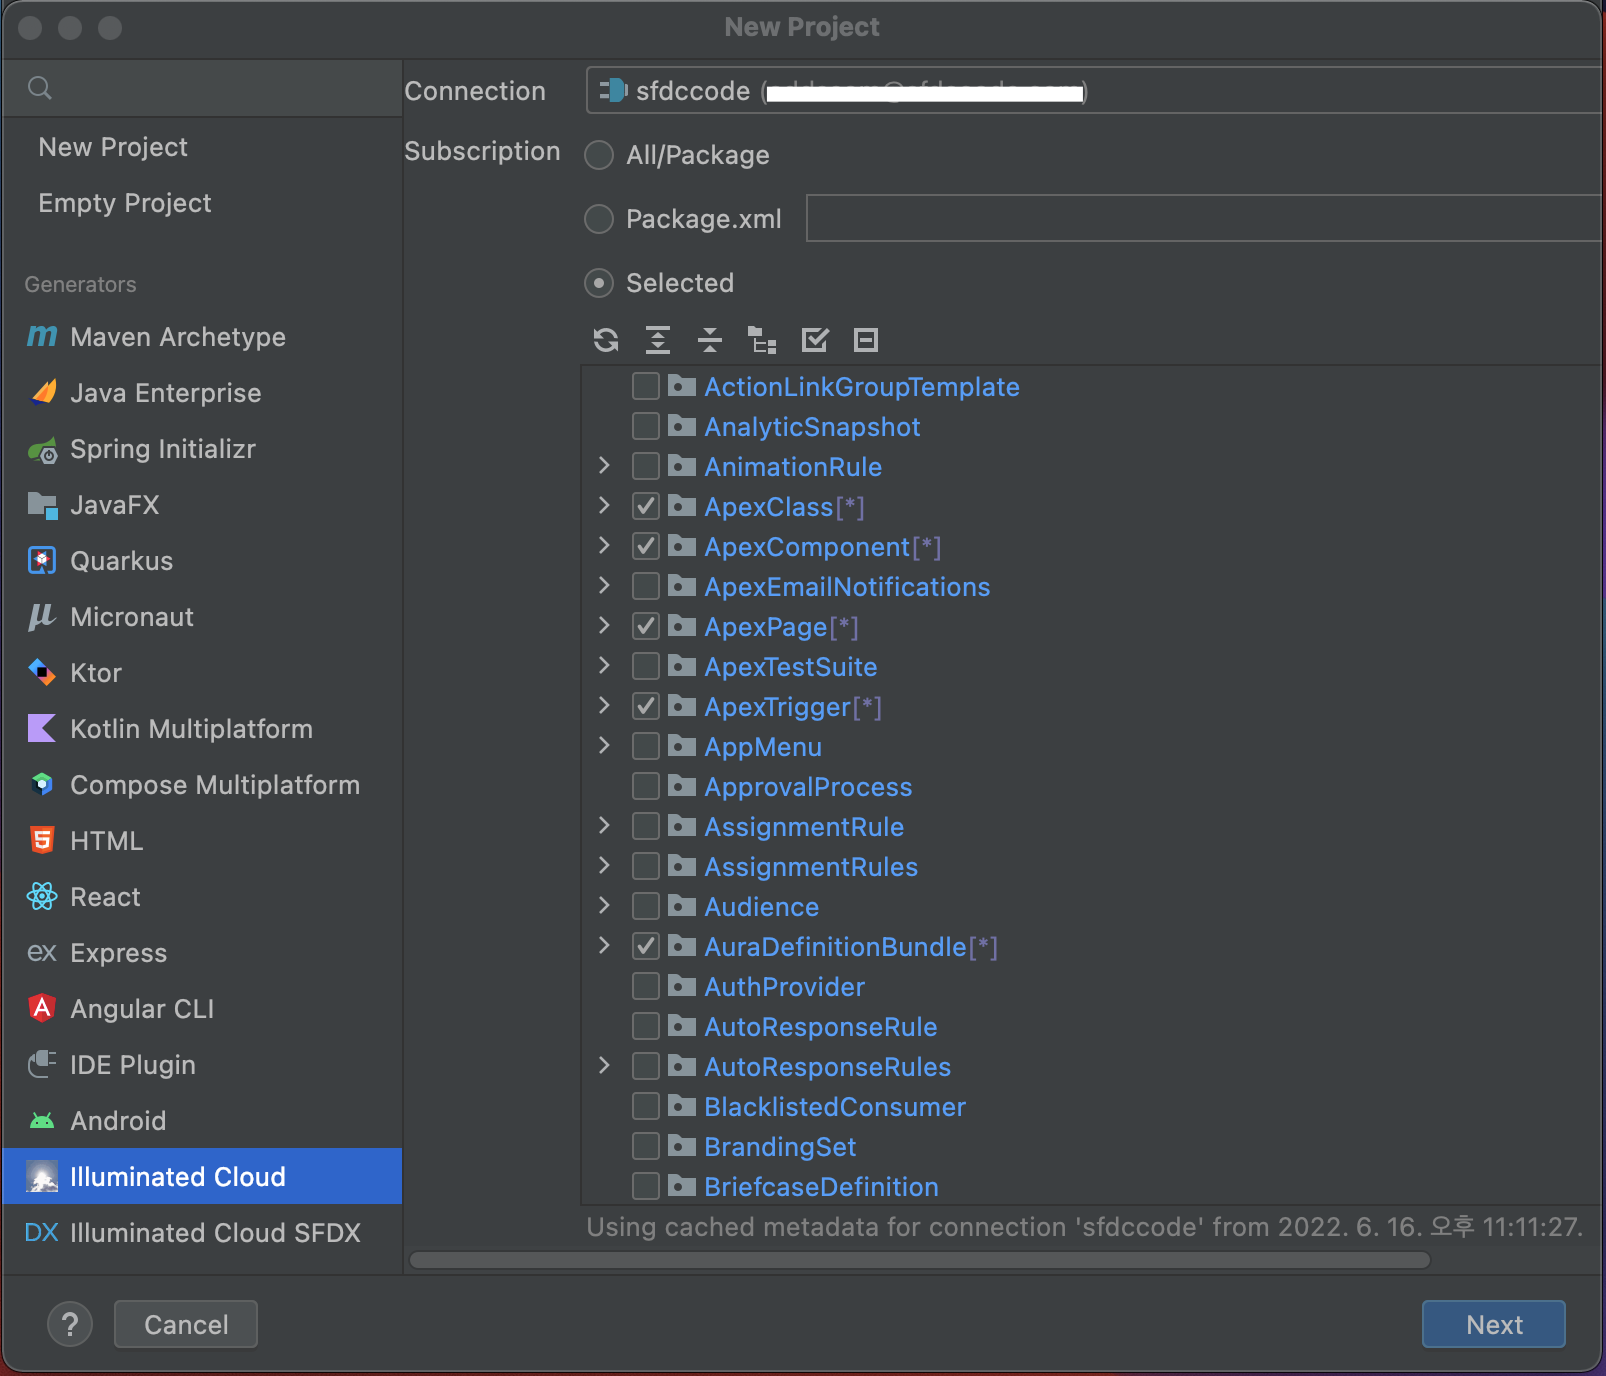Click the BriefcaseDefinition metadata link
Viewport: 1606px width, 1376px height.
pyautogui.click(x=821, y=1187)
